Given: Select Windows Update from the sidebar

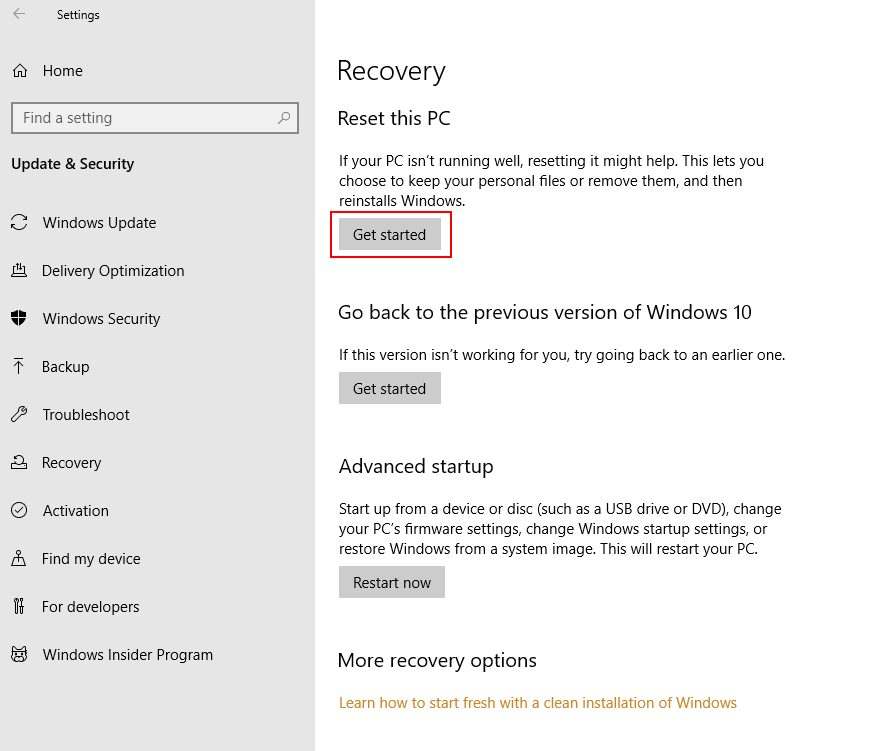Looking at the screenshot, I should click(x=99, y=222).
